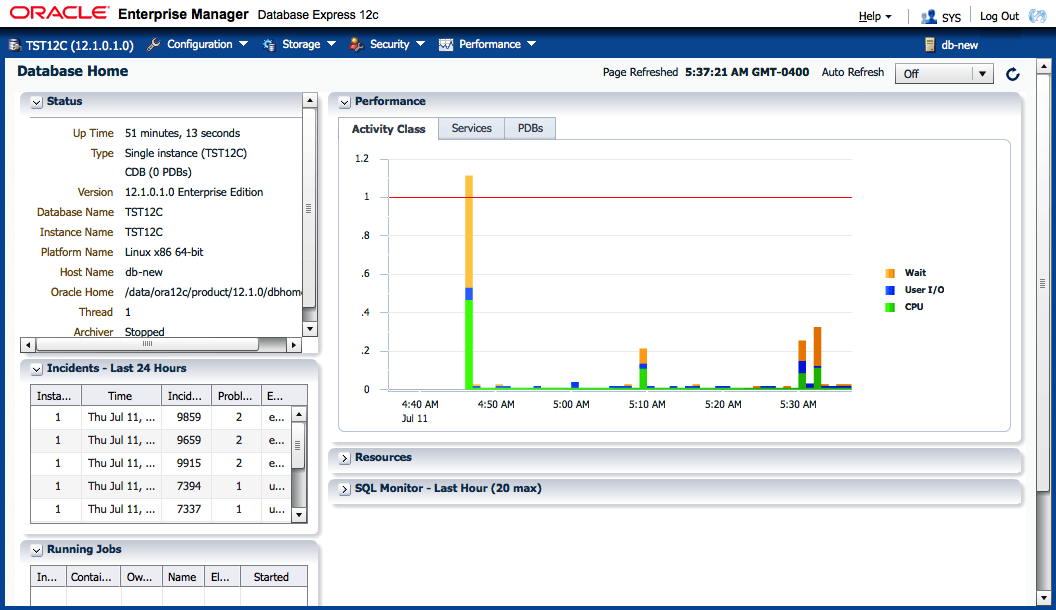Open the Auto Refresh dropdown
The width and height of the screenshot is (1056, 610).
click(944, 73)
